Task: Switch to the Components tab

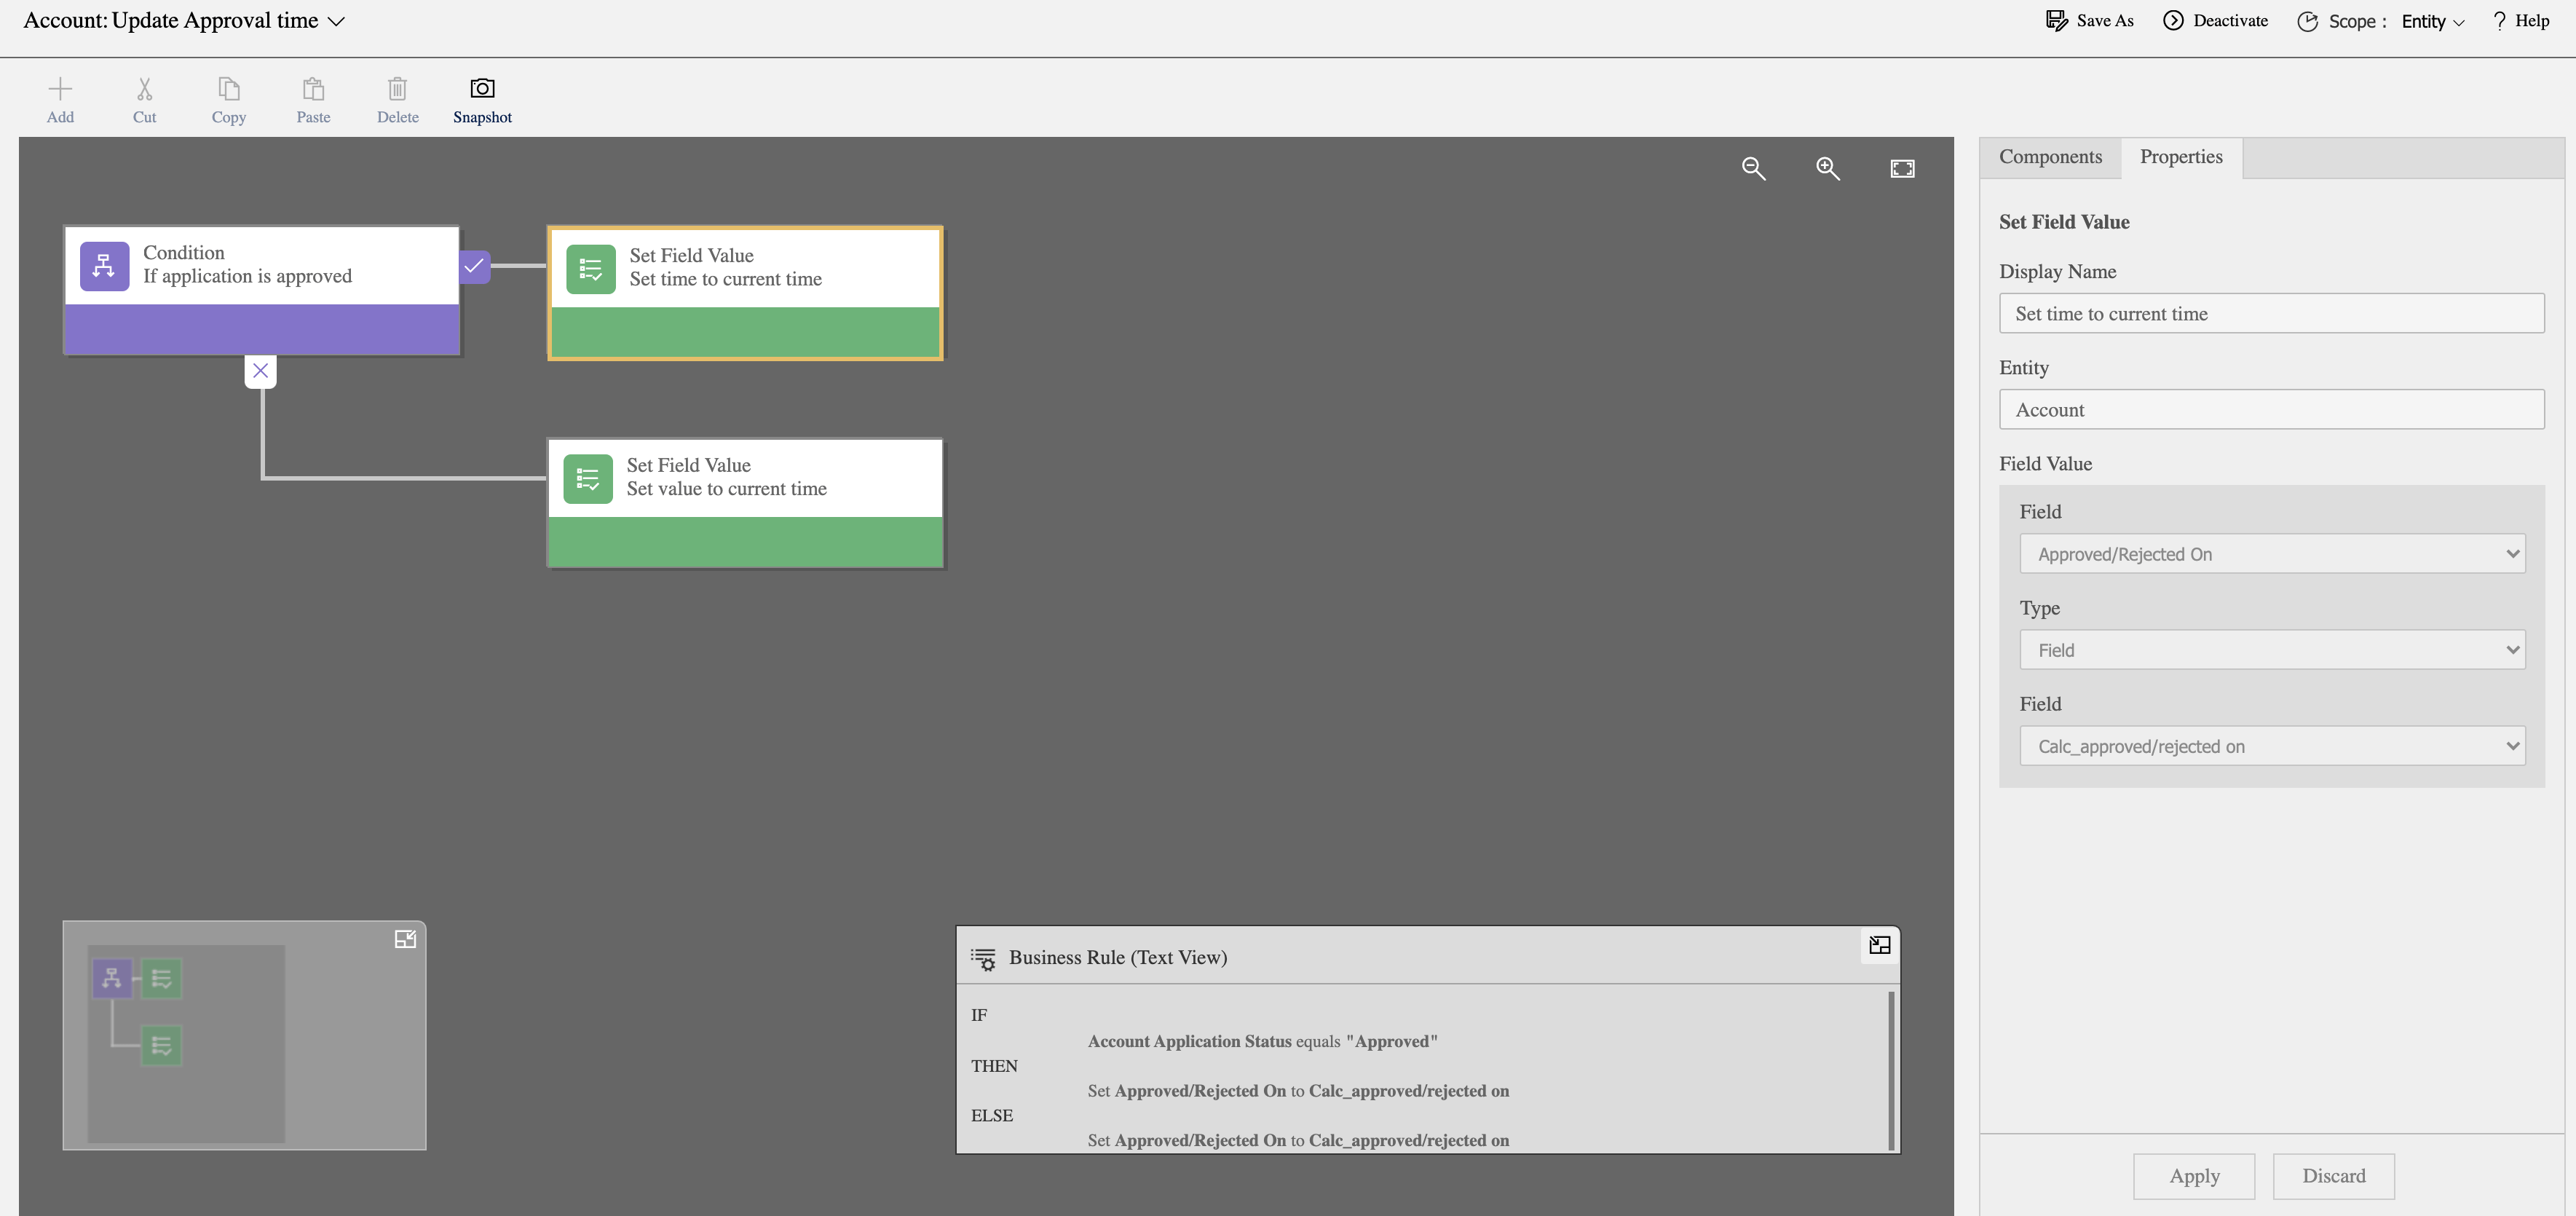Action: (2050, 157)
